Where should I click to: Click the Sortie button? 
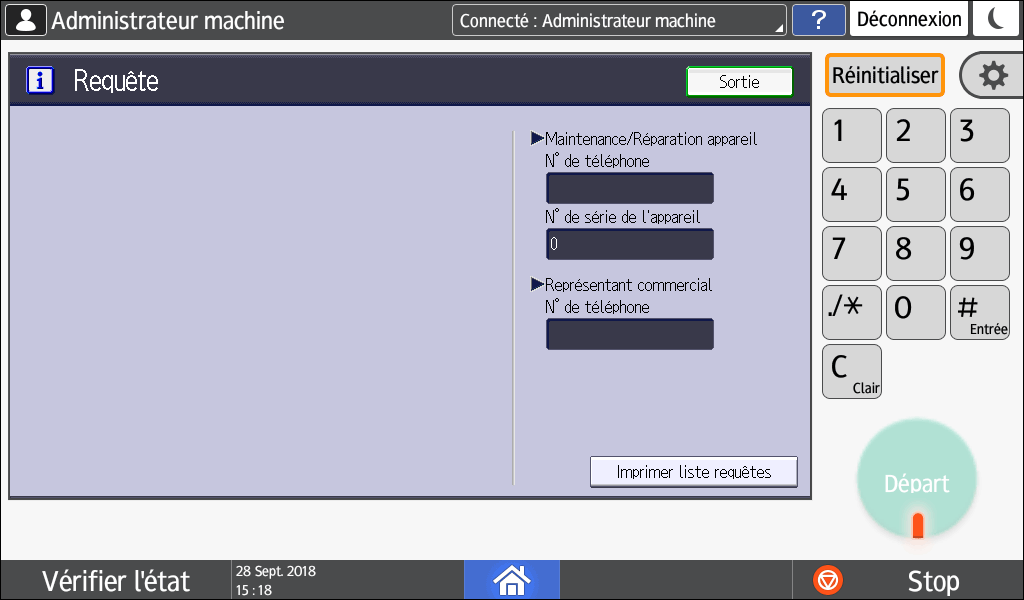(739, 82)
